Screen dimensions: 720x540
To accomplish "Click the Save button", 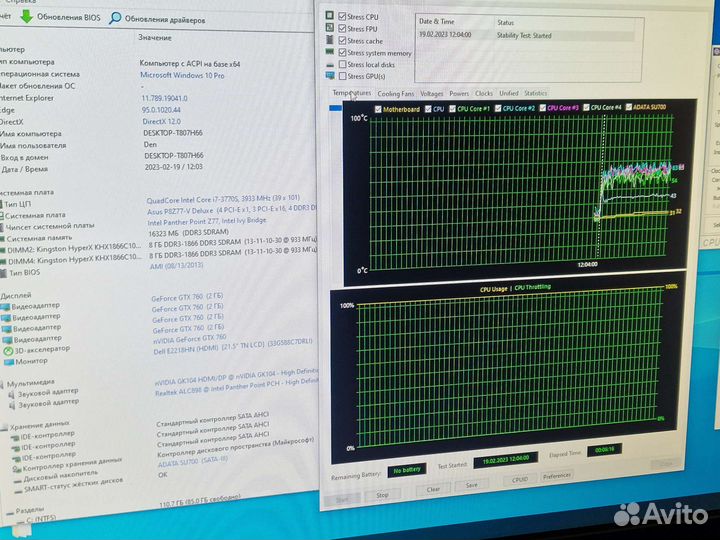I will tap(472, 485).
